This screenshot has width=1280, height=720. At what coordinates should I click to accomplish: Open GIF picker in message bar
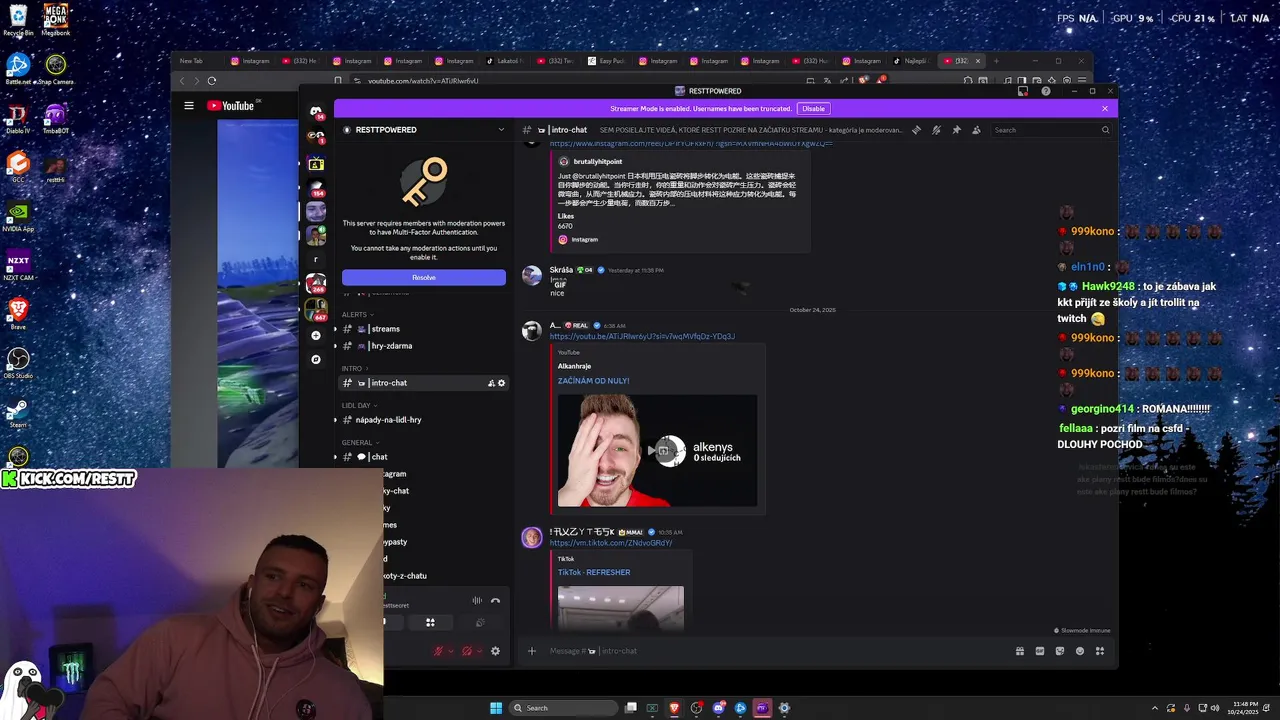[1040, 651]
